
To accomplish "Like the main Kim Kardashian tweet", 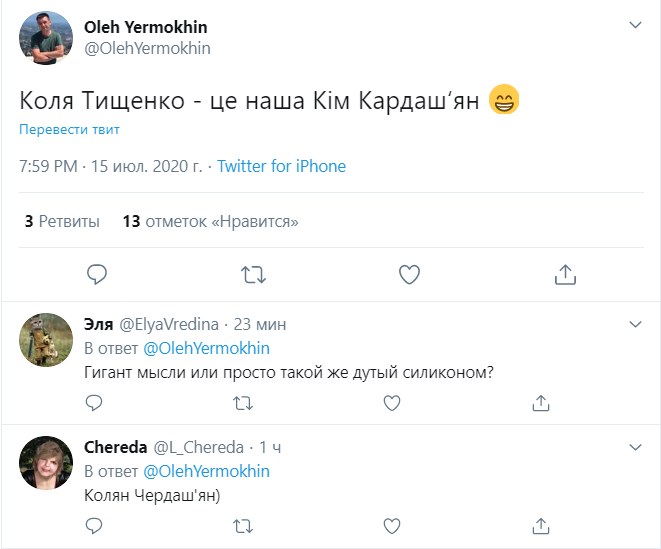I will [x=408, y=273].
